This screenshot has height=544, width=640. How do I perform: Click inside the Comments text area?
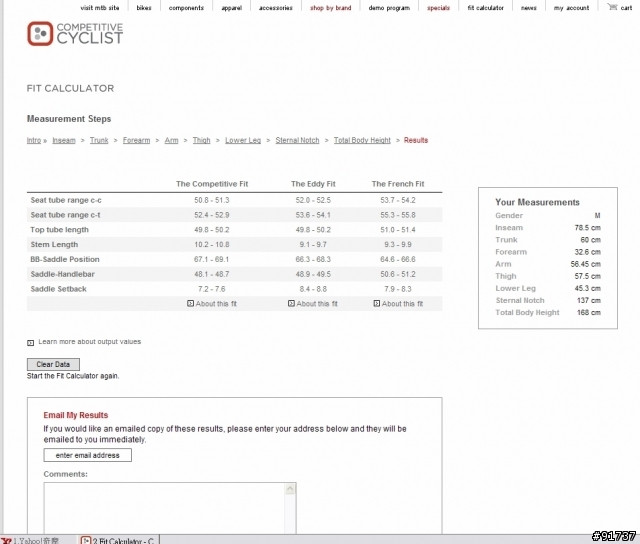[165, 508]
